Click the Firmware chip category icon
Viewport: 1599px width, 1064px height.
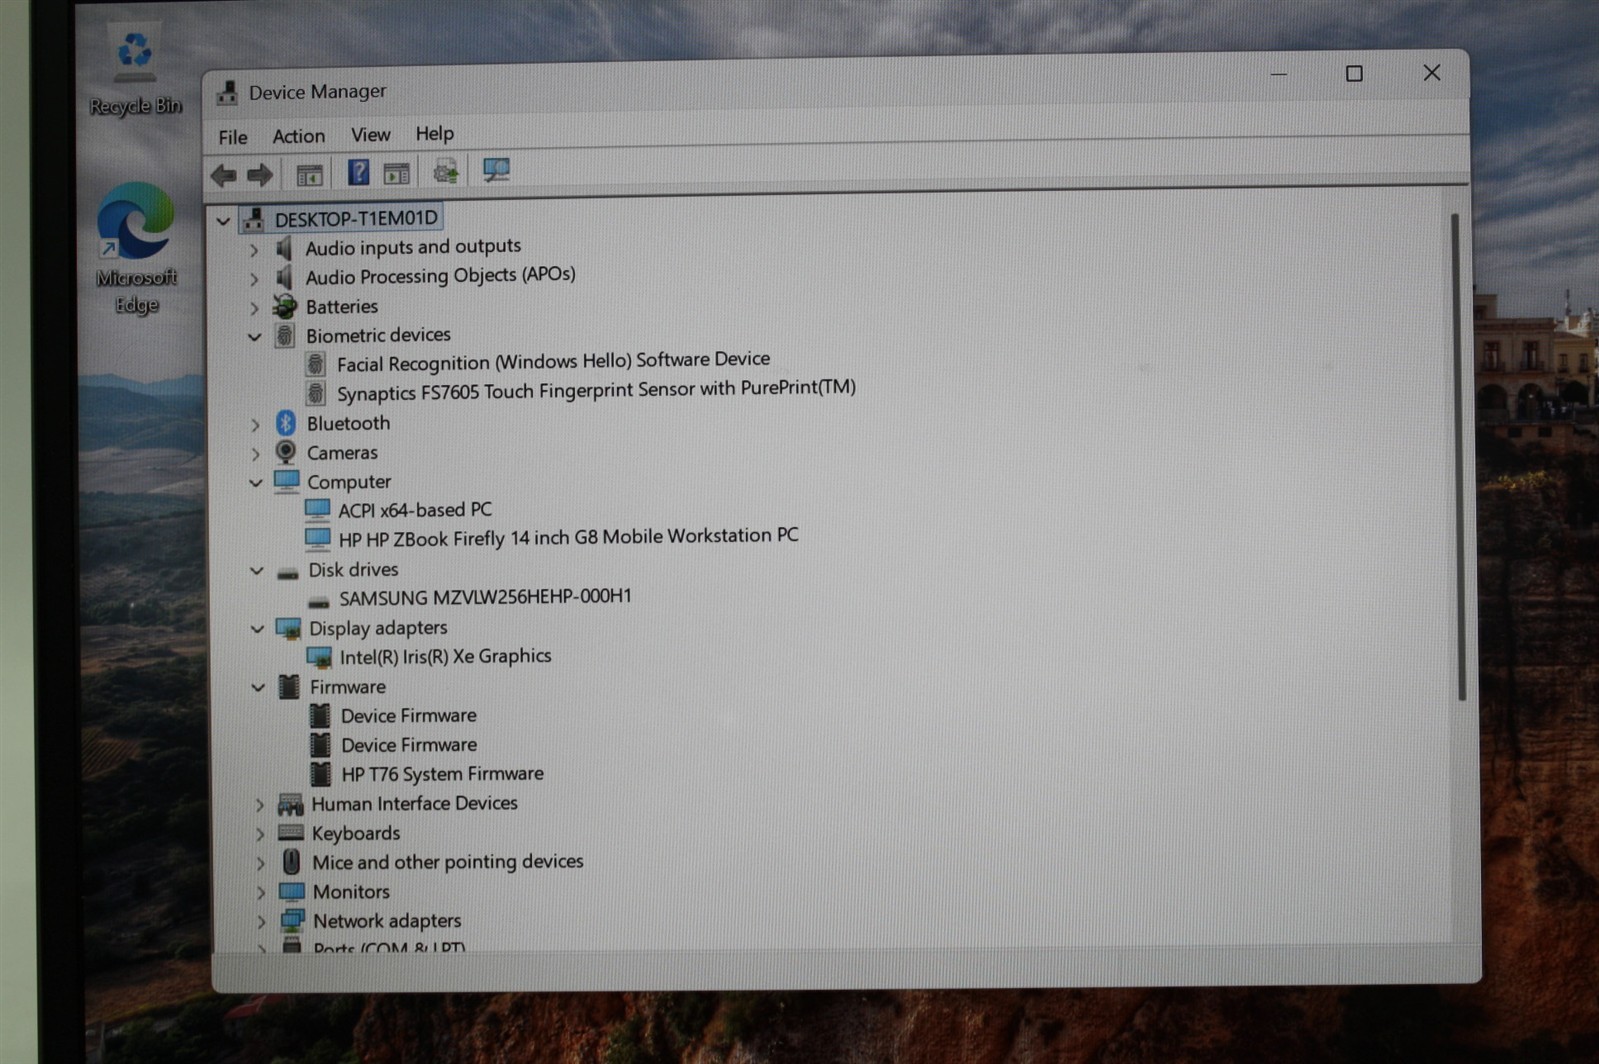(289, 686)
